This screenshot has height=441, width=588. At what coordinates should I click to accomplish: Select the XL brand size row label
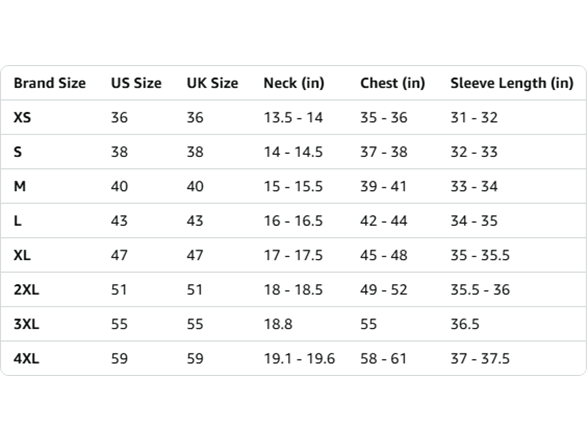pyautogui.click(x=22, y=255)
